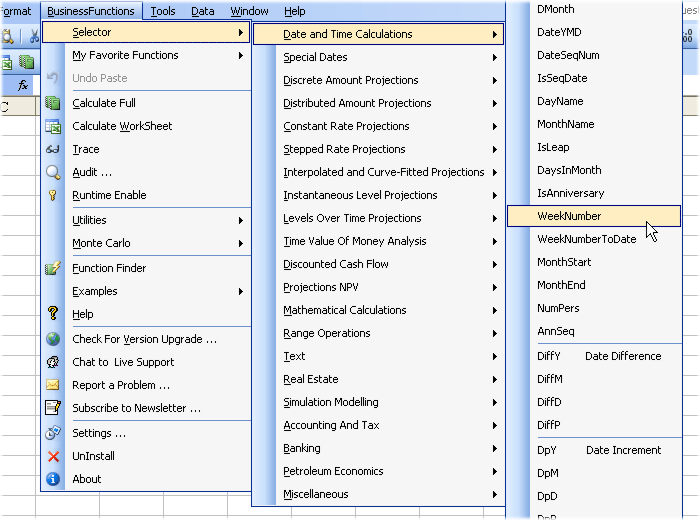This screenshot has height=520, width=700.
Task: Select the DpY Date Increment function
Action: coord(594,450)
